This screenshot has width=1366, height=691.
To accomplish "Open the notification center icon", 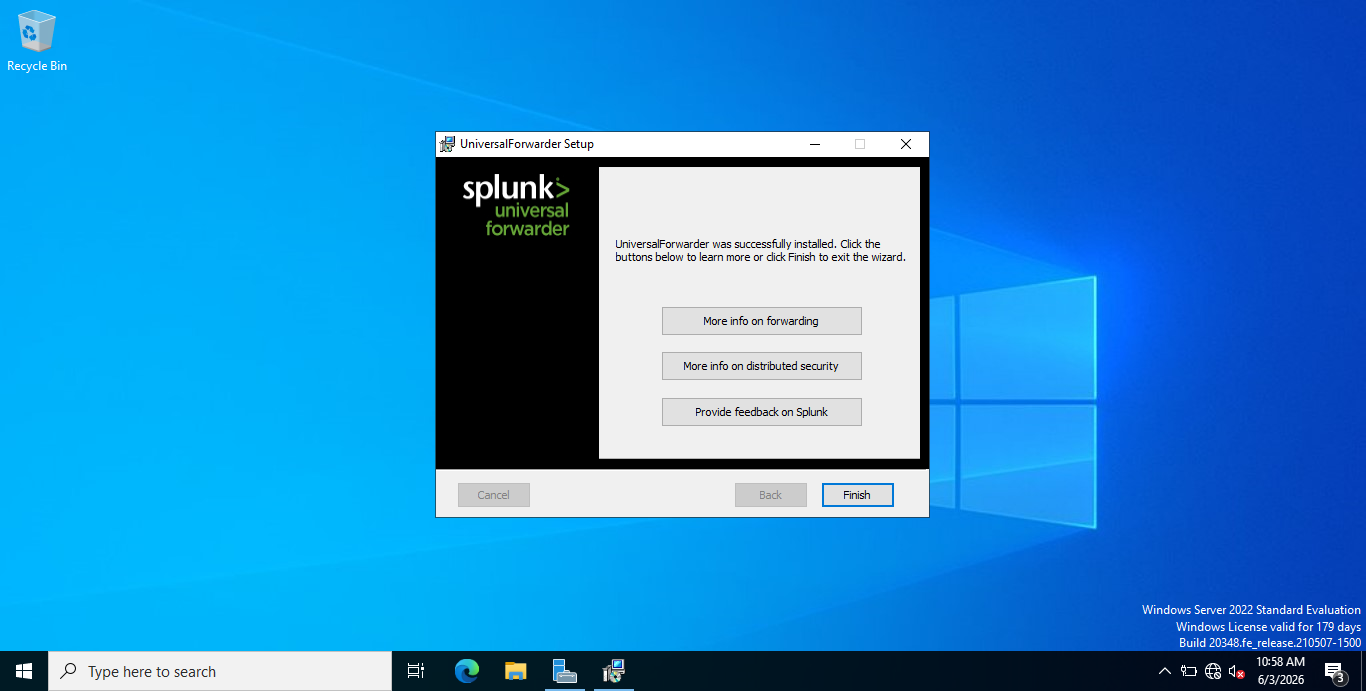I will [1335, 671].
